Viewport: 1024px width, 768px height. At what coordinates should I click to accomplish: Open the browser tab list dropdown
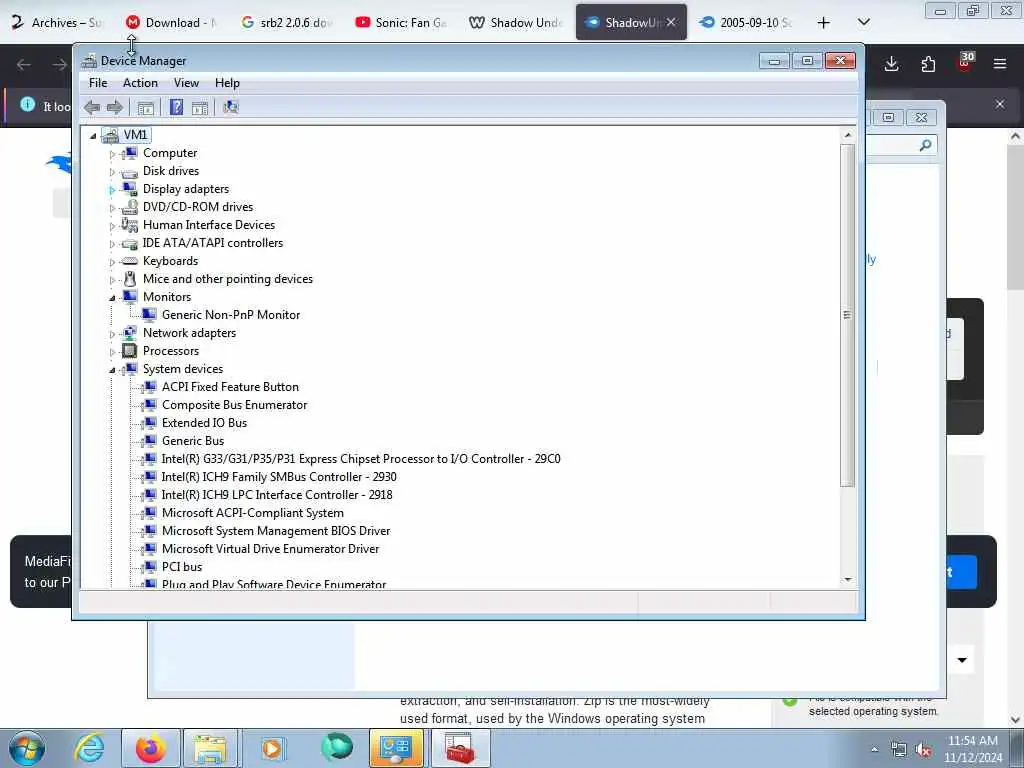[x=863, y=22]
